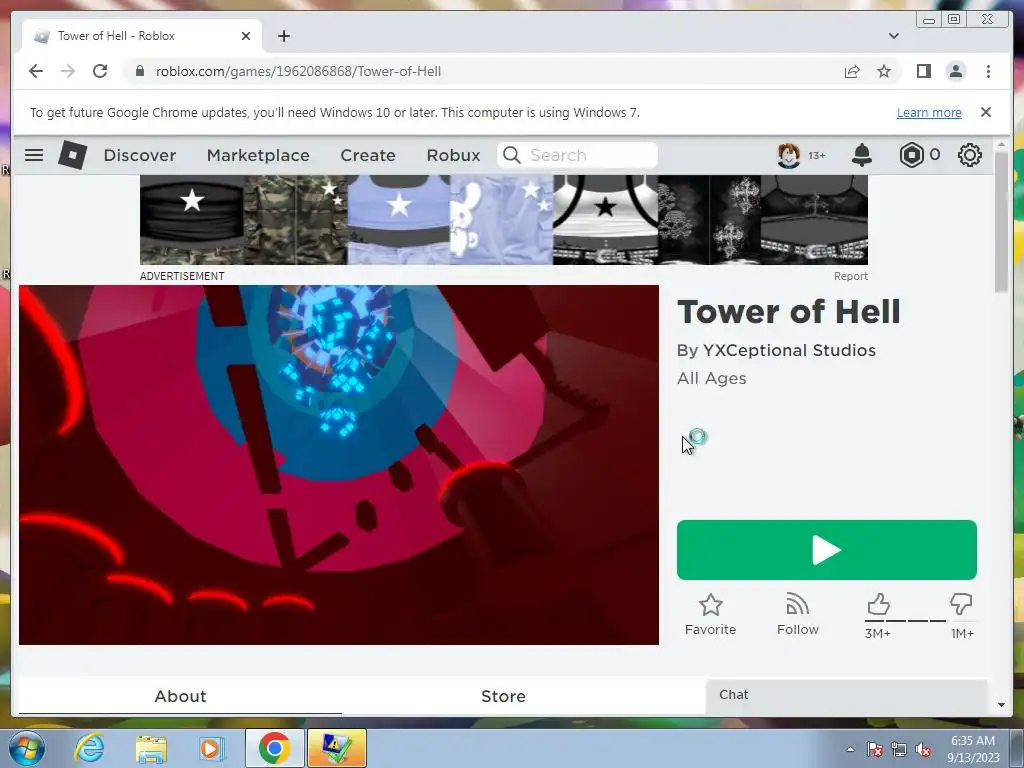This screenshot has height=768, width=1024.
Task: Add game to Favorites with star icon
Action: [x=710, y=615]
